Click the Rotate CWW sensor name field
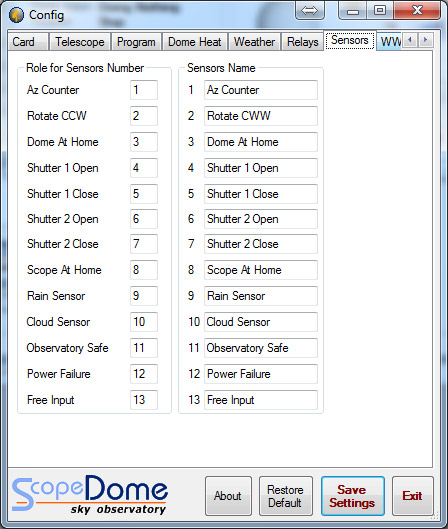Screen dimensions: 448x529 coord(260,116)
